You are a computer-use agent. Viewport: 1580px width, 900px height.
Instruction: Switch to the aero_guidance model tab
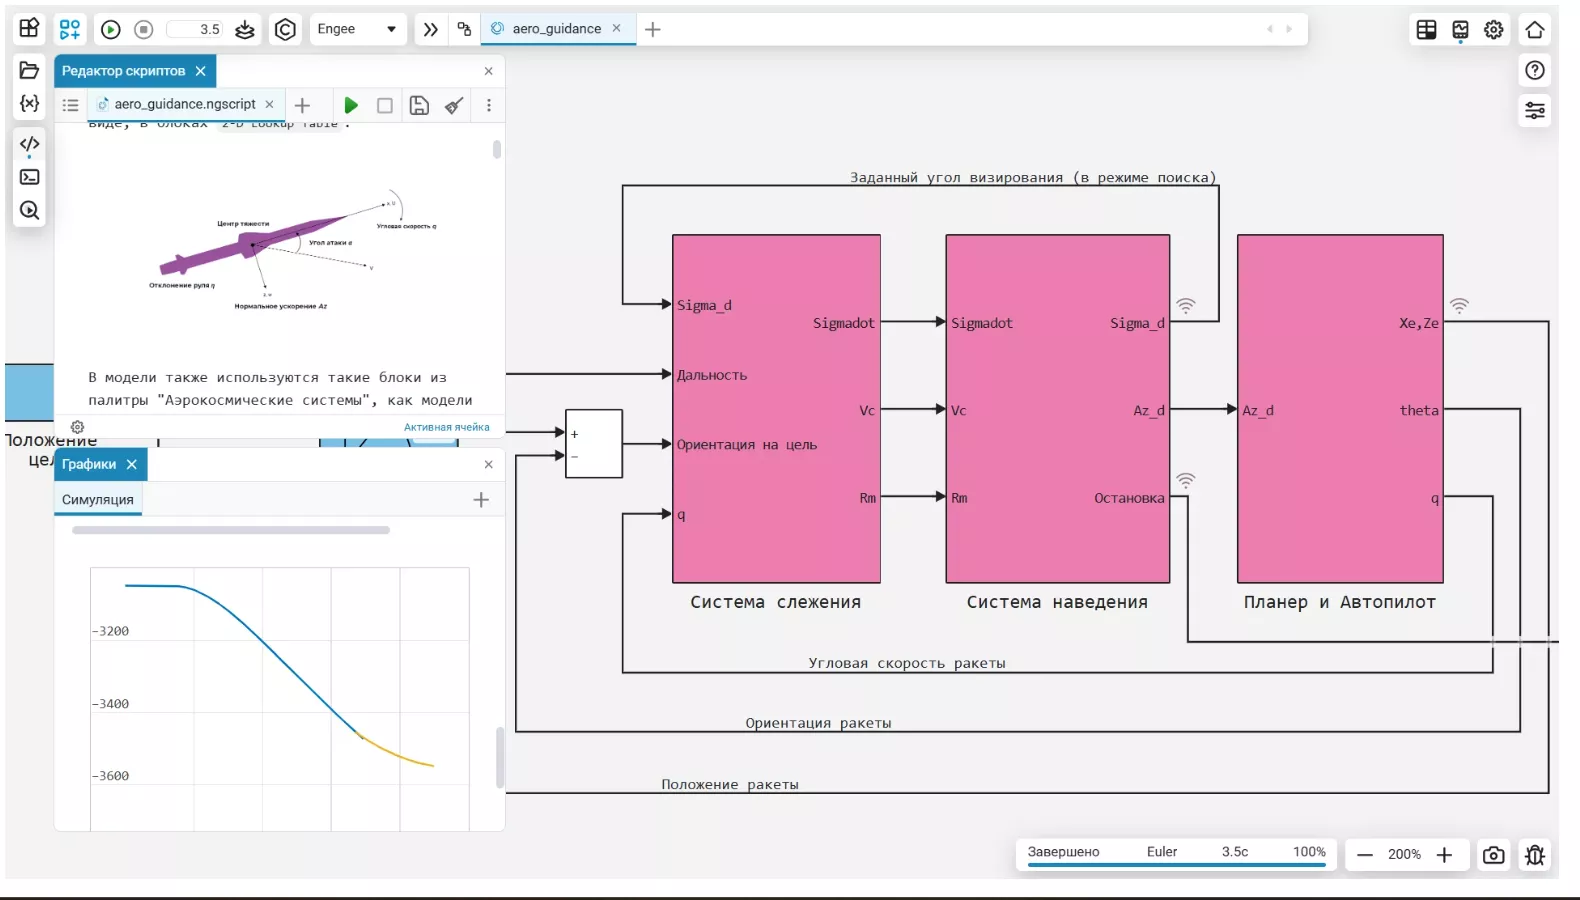(557, 29)
